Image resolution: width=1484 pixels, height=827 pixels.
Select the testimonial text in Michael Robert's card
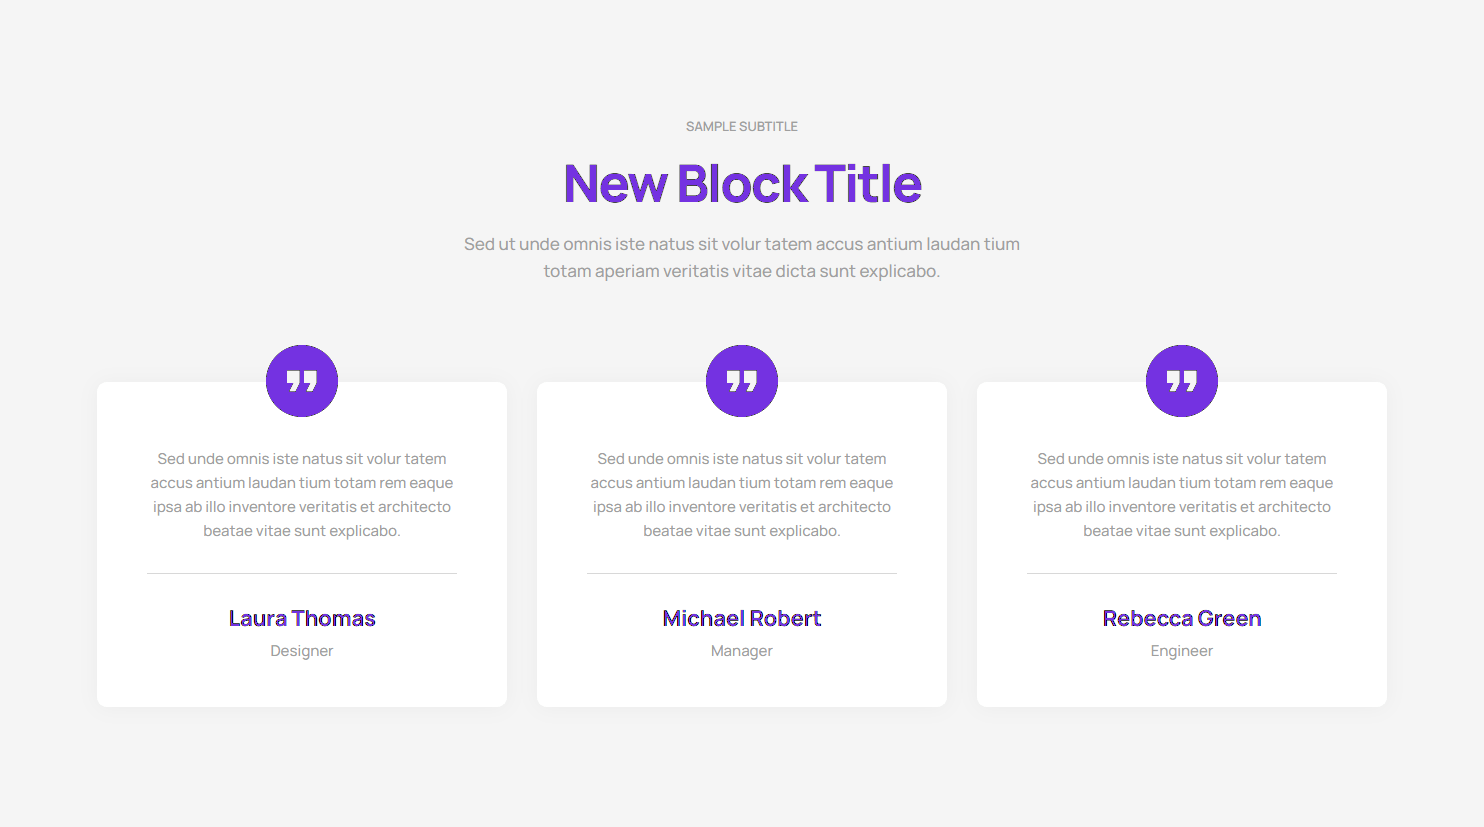coord(742,495)
